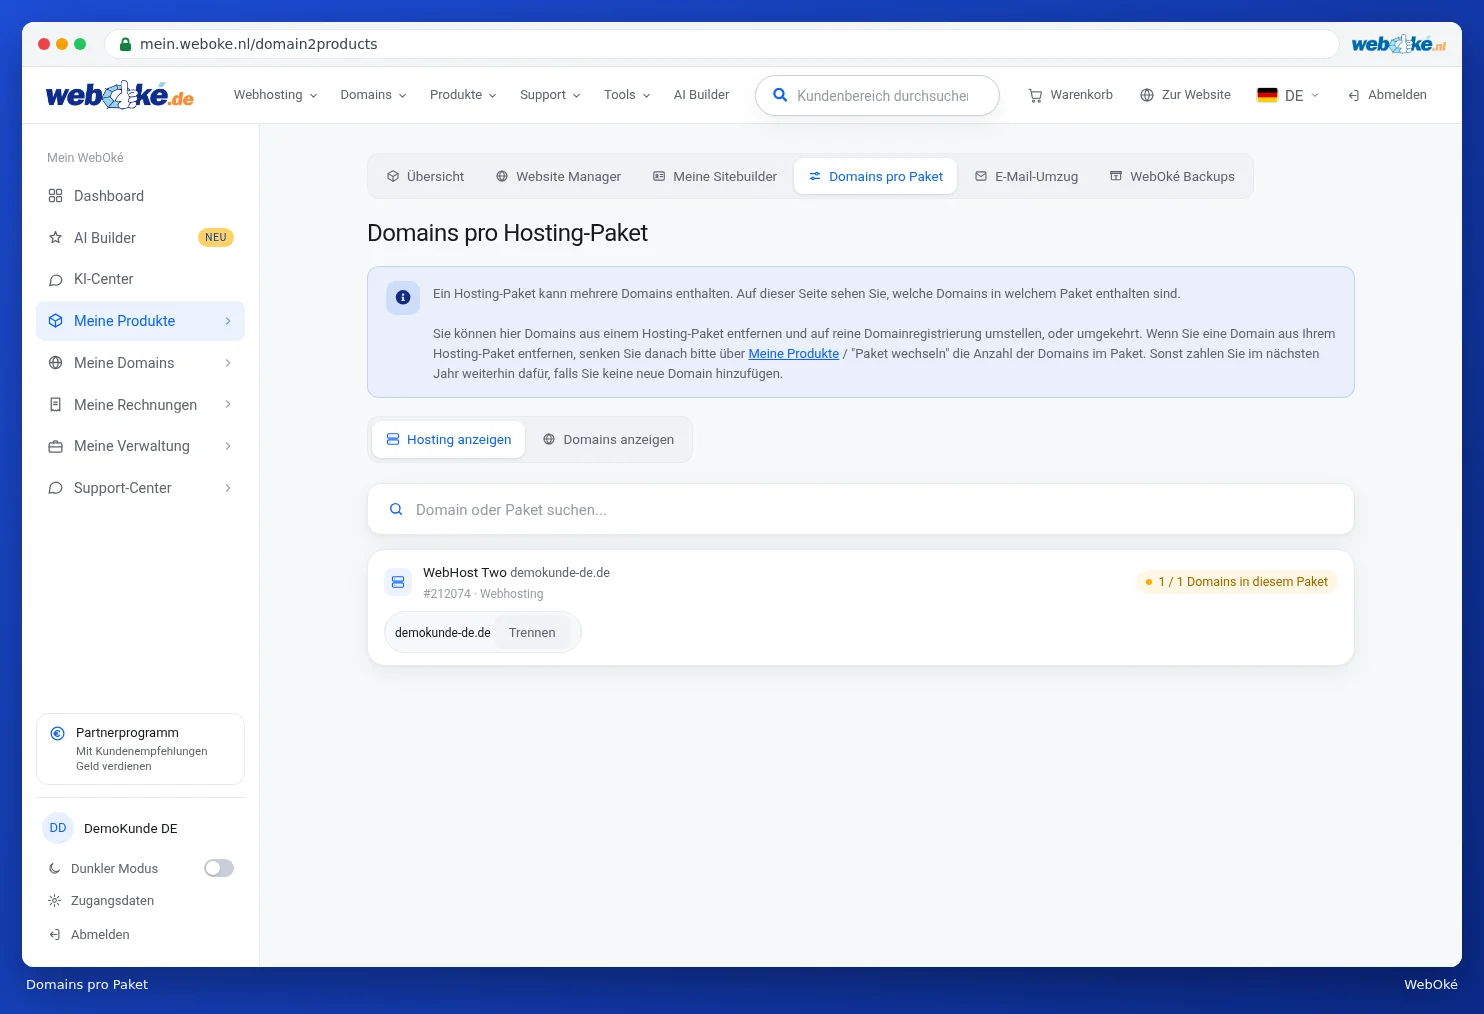The width and height of the screenshot is (1484, 1014).
Task: Select the Domains anzeigen view
Action: click(608, 439)
